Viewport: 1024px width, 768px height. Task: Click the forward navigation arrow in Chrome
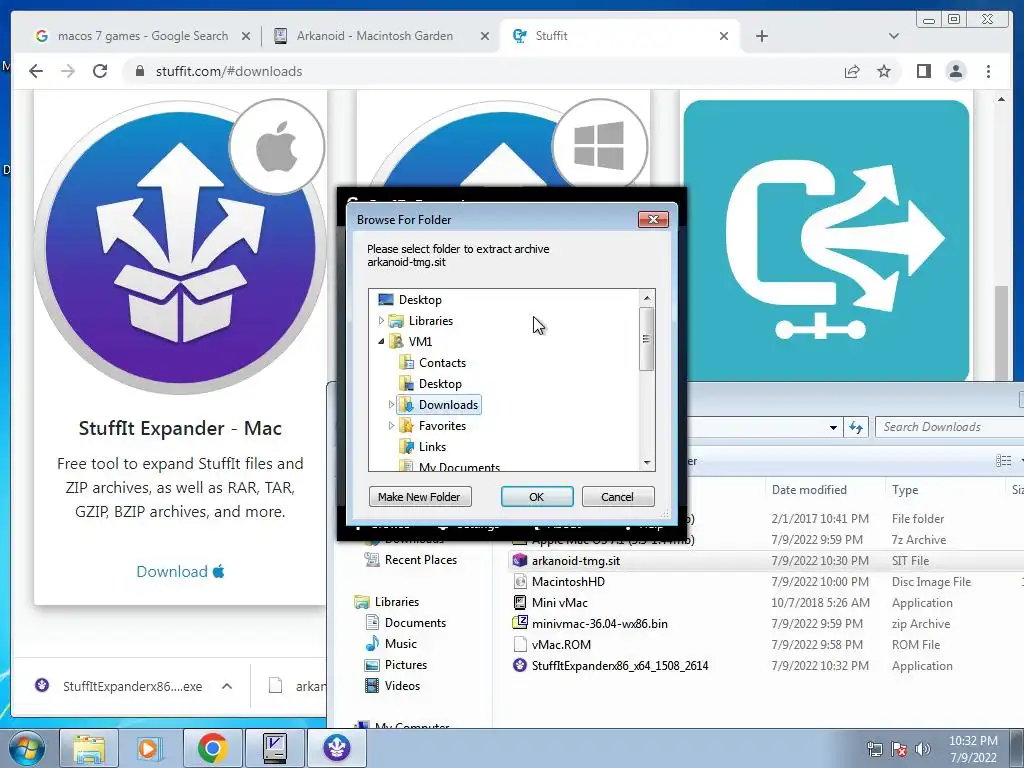(68, 71)
